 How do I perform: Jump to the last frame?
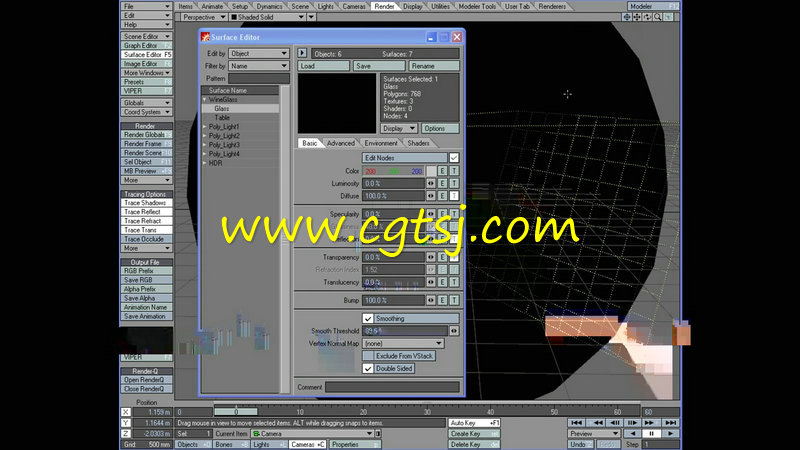[x=670, y=423]
